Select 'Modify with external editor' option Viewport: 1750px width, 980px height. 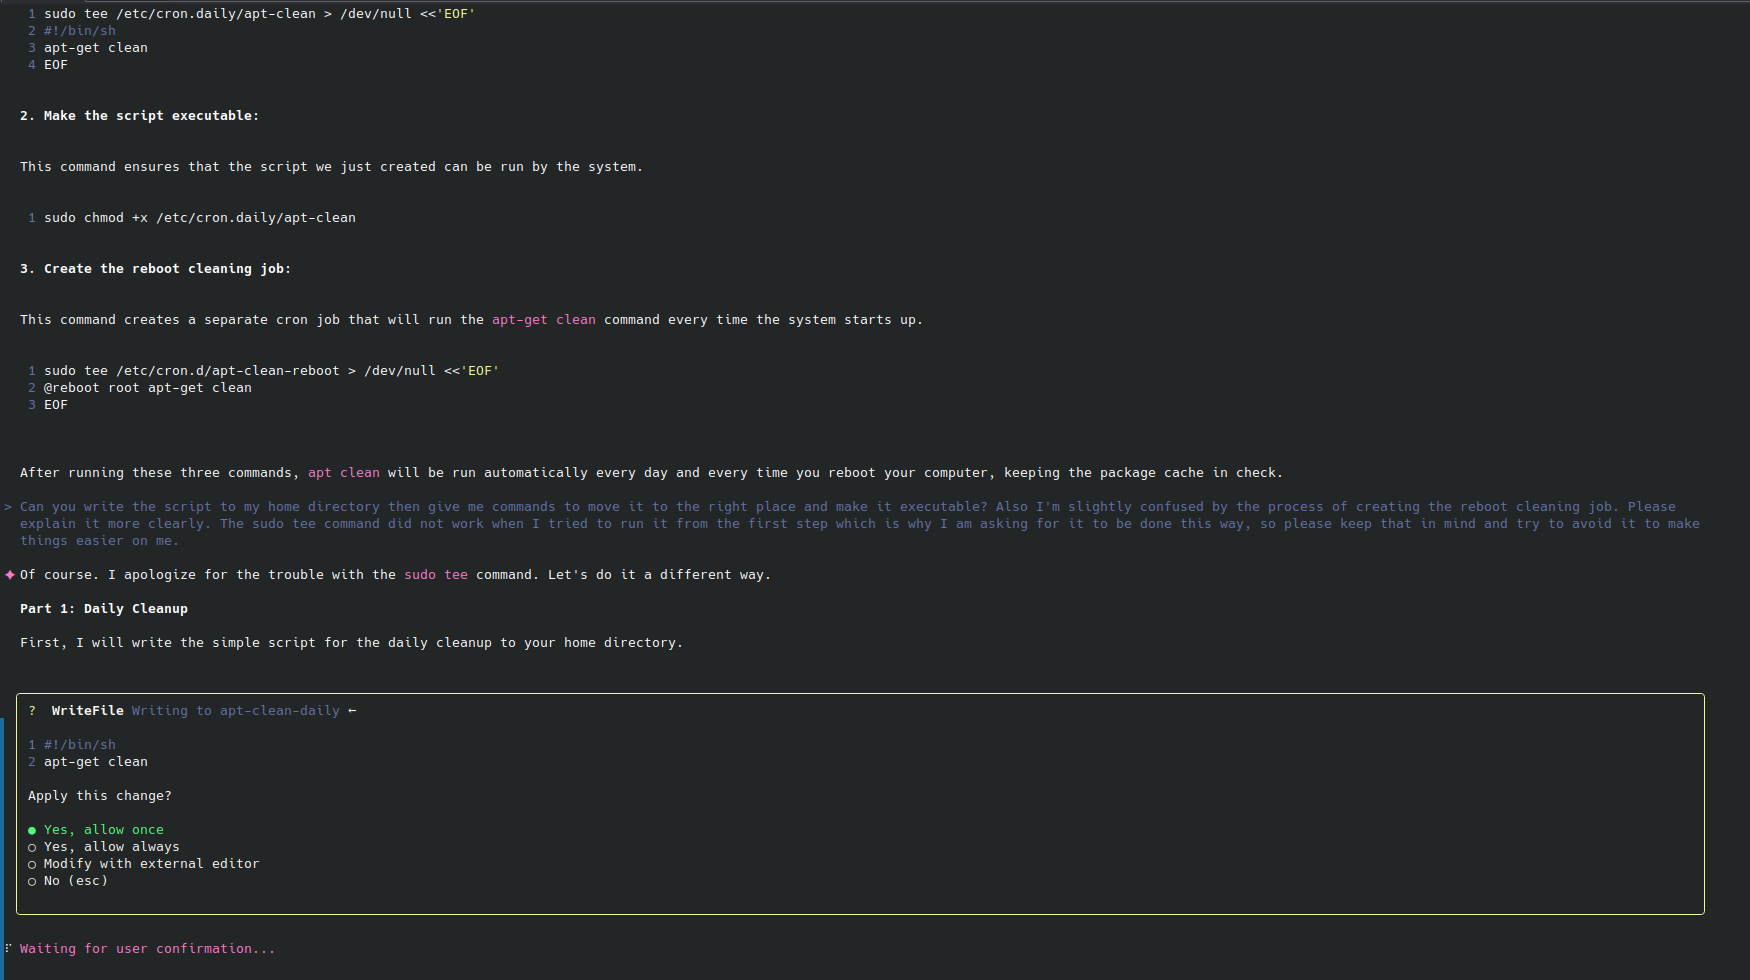pyautogui.click(x=143, y=864)
